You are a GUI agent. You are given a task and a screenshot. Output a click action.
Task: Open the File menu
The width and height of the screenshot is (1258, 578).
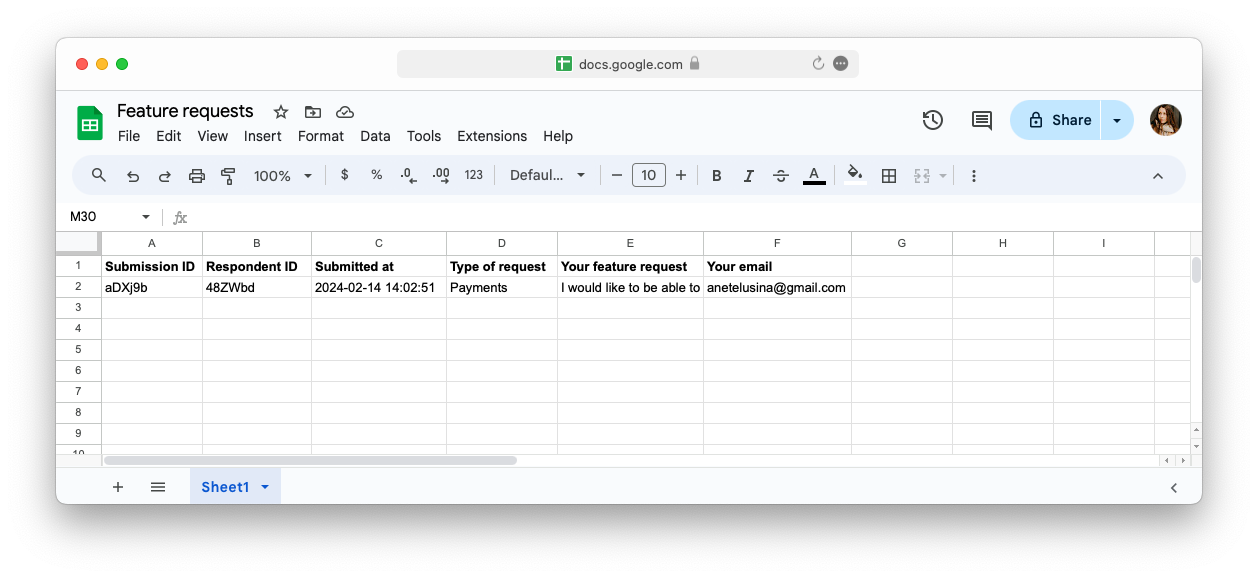129,136
